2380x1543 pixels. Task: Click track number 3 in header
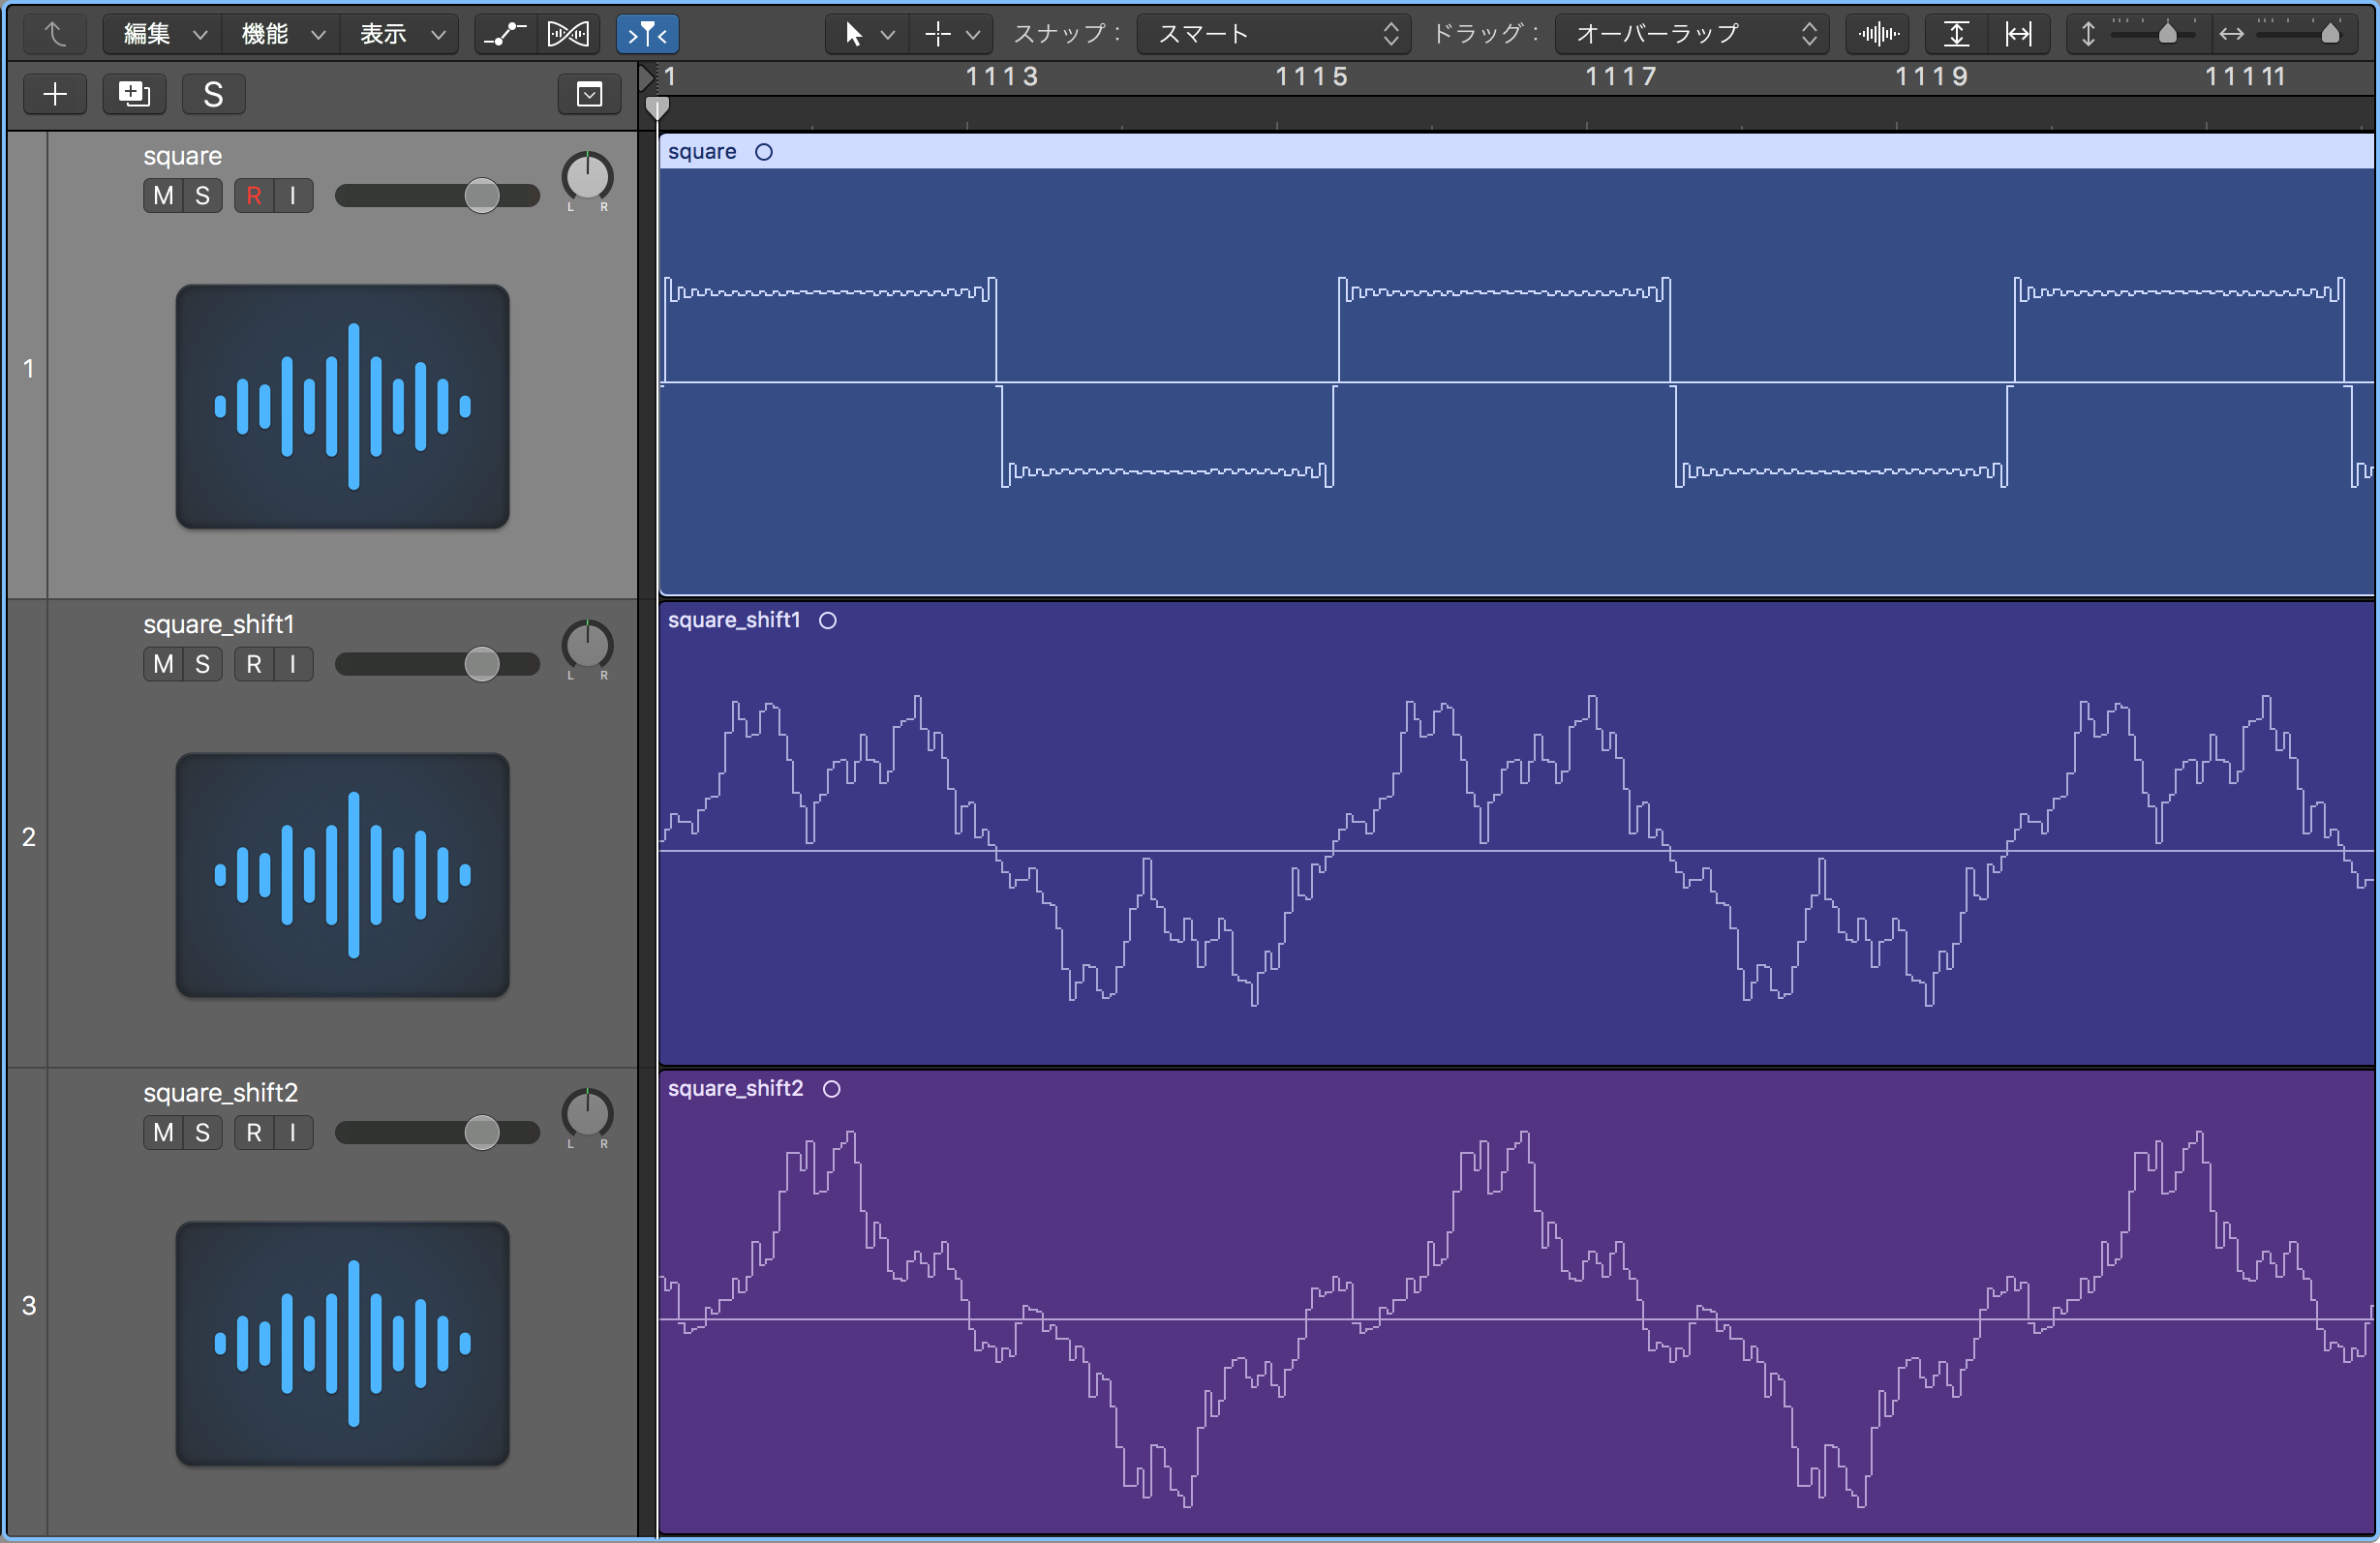(28, 1305)
